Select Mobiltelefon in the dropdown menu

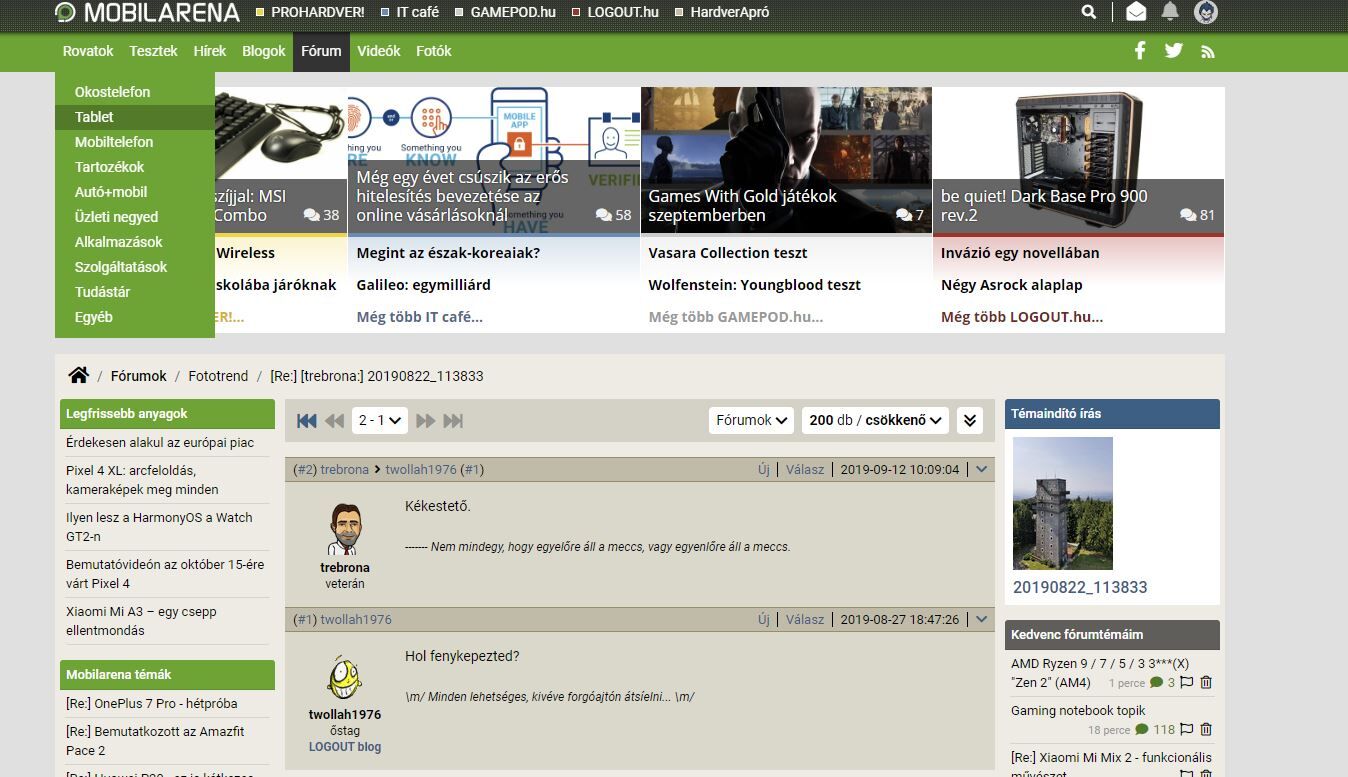(135, 142)
